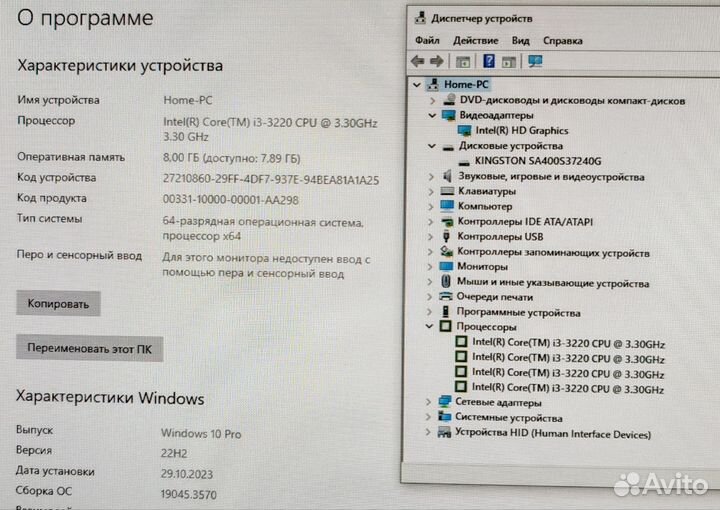
Task: Select Intel(R) HD Graphics entry
Action: click(x=522, y=131)
